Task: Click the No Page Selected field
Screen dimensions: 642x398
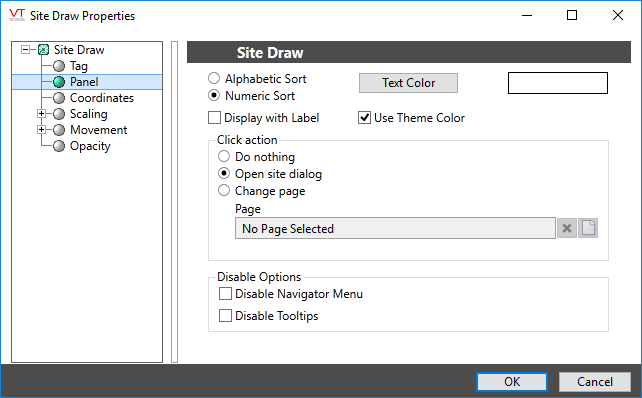Action: [x=395, y=228]
